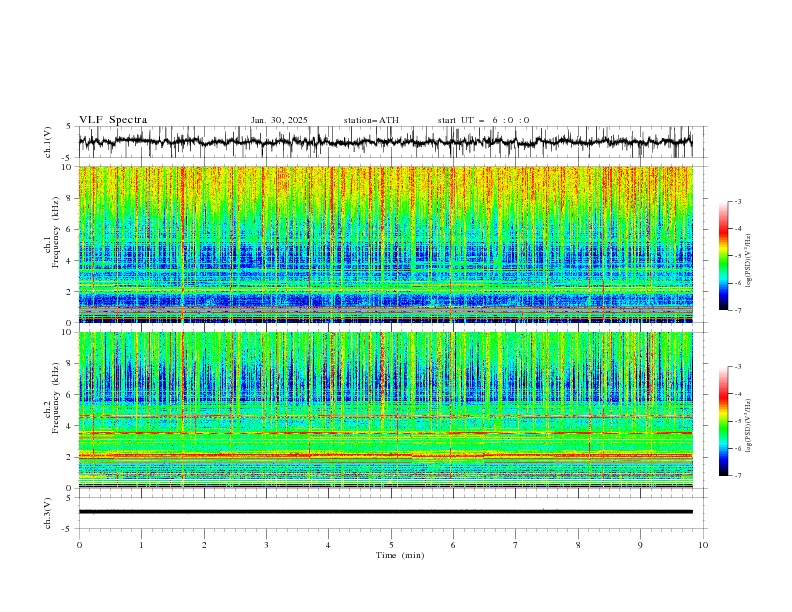
Task: Click the time axis tick label "3"
Action: click(266, 545)
